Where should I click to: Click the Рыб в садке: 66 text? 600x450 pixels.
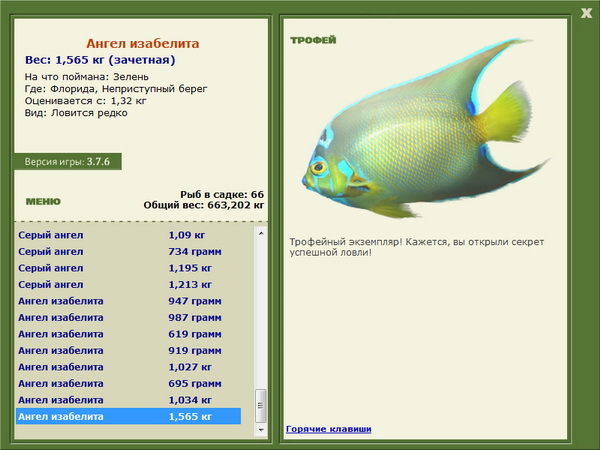tap(222, 194)
